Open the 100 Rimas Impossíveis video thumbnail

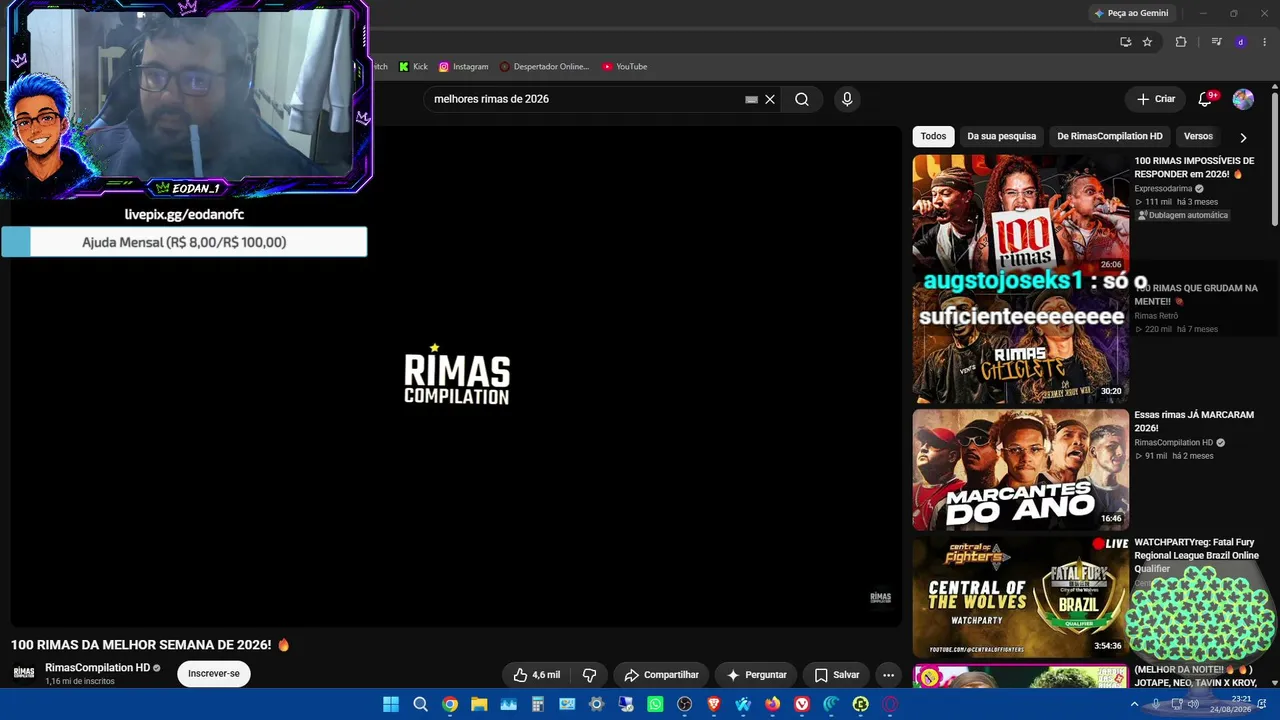pyautogui.click(x=1020, y=214)
